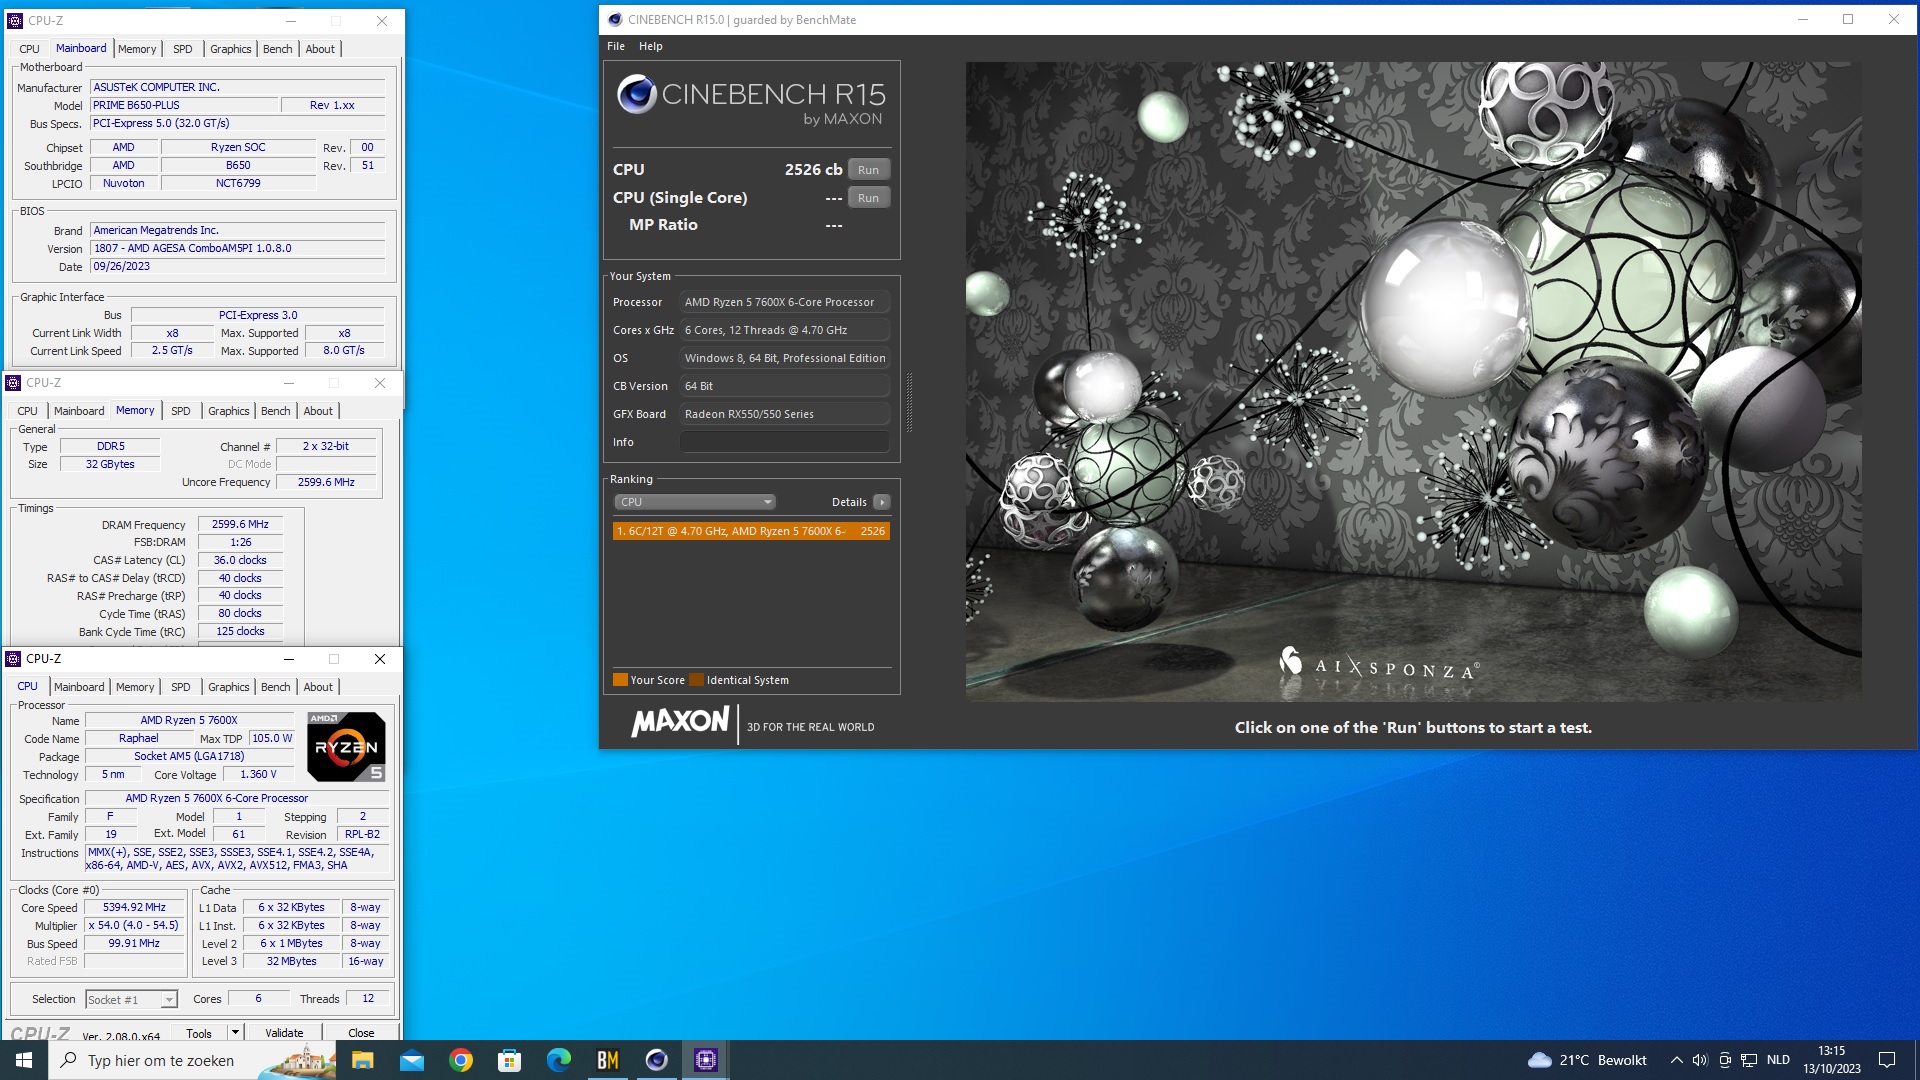Click the Windows 8, 64 Bit OS field

pos(785,358)
